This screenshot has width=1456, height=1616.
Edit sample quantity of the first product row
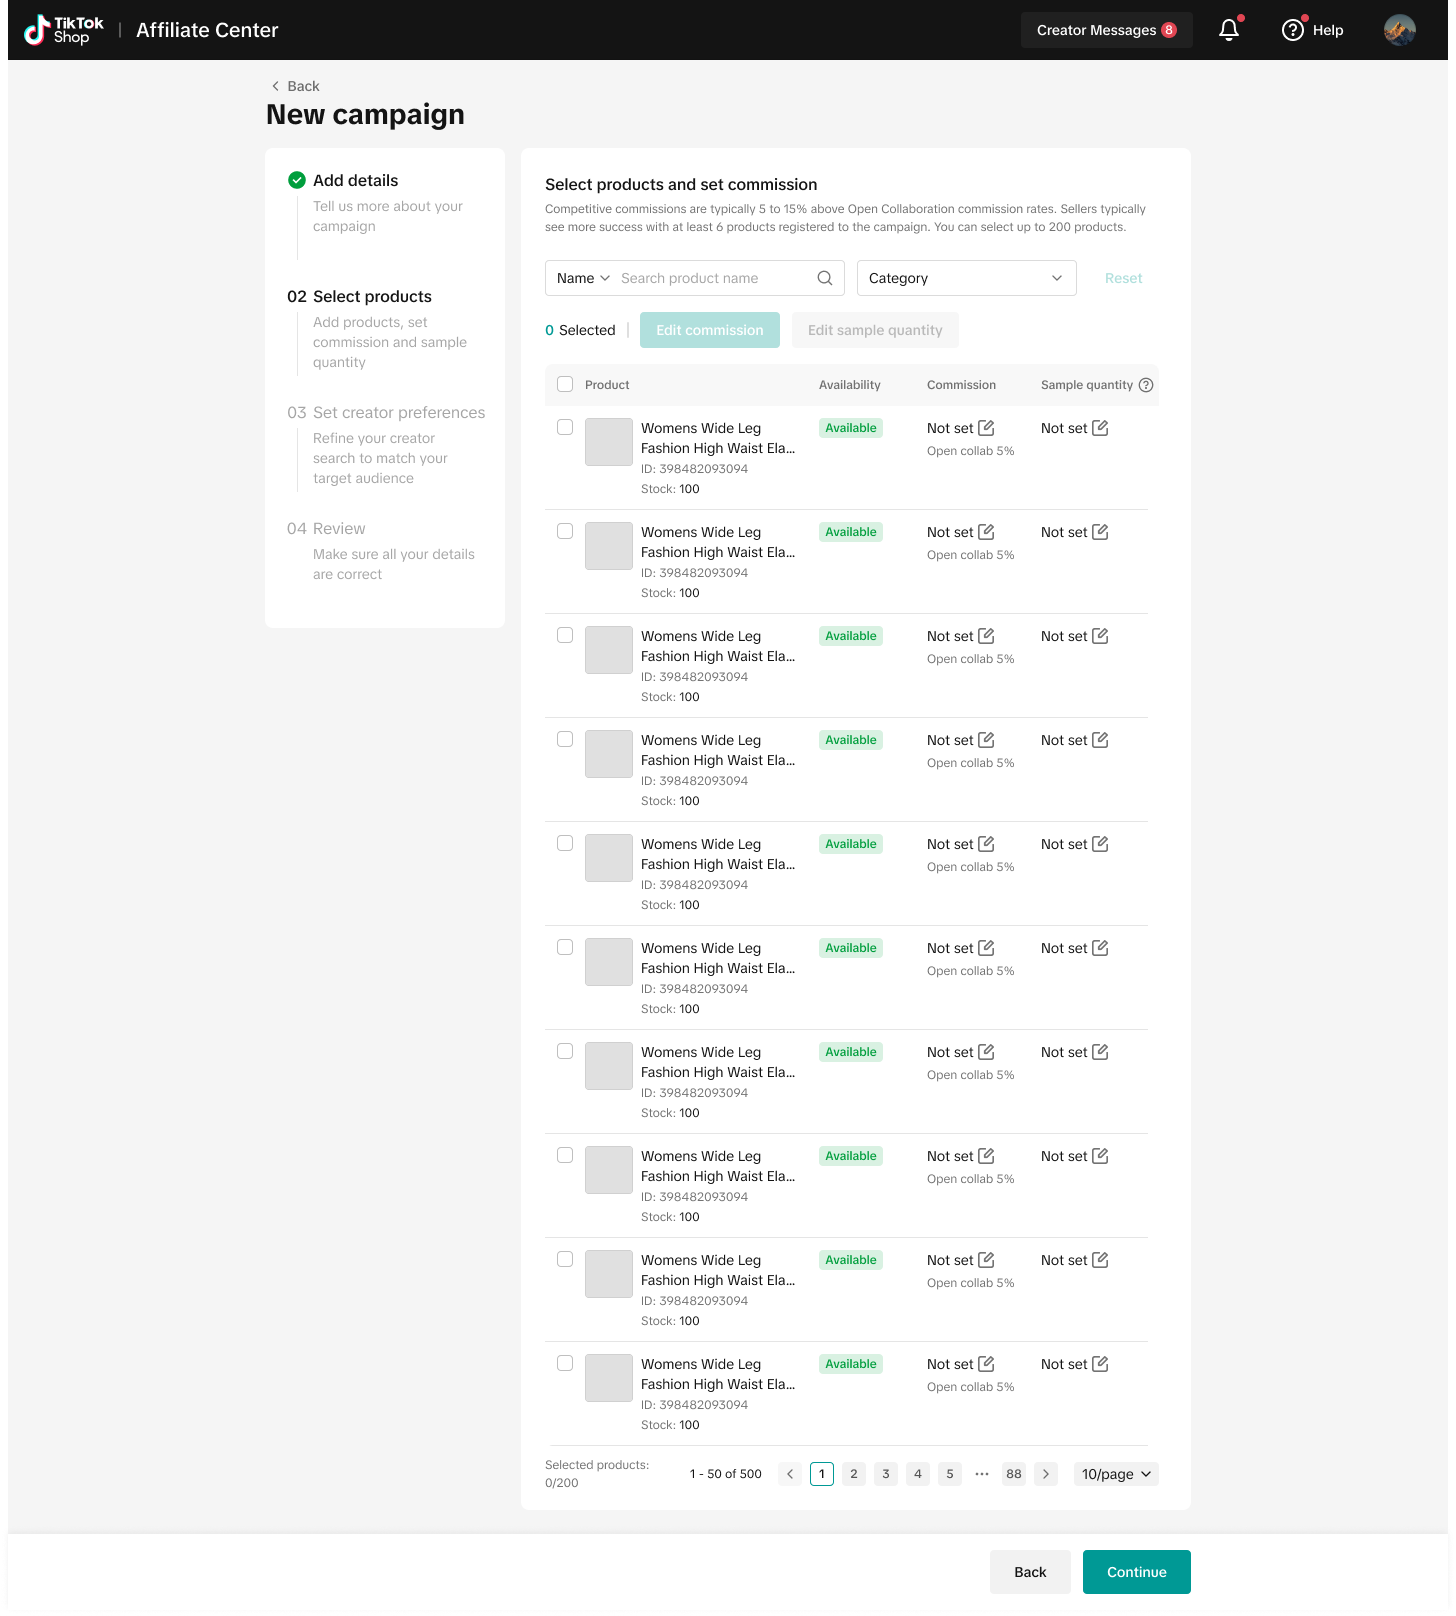click(1100, 428)
